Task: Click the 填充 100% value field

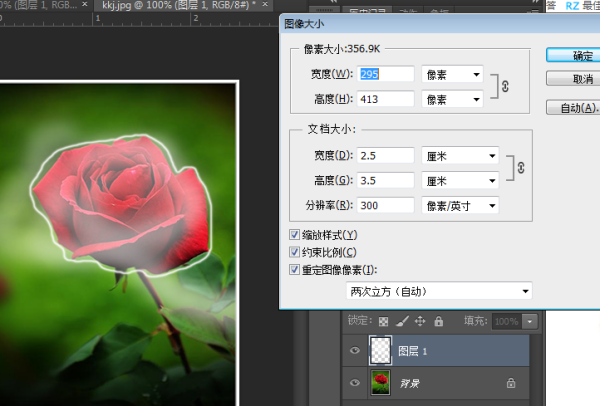Action: point(507,321)
